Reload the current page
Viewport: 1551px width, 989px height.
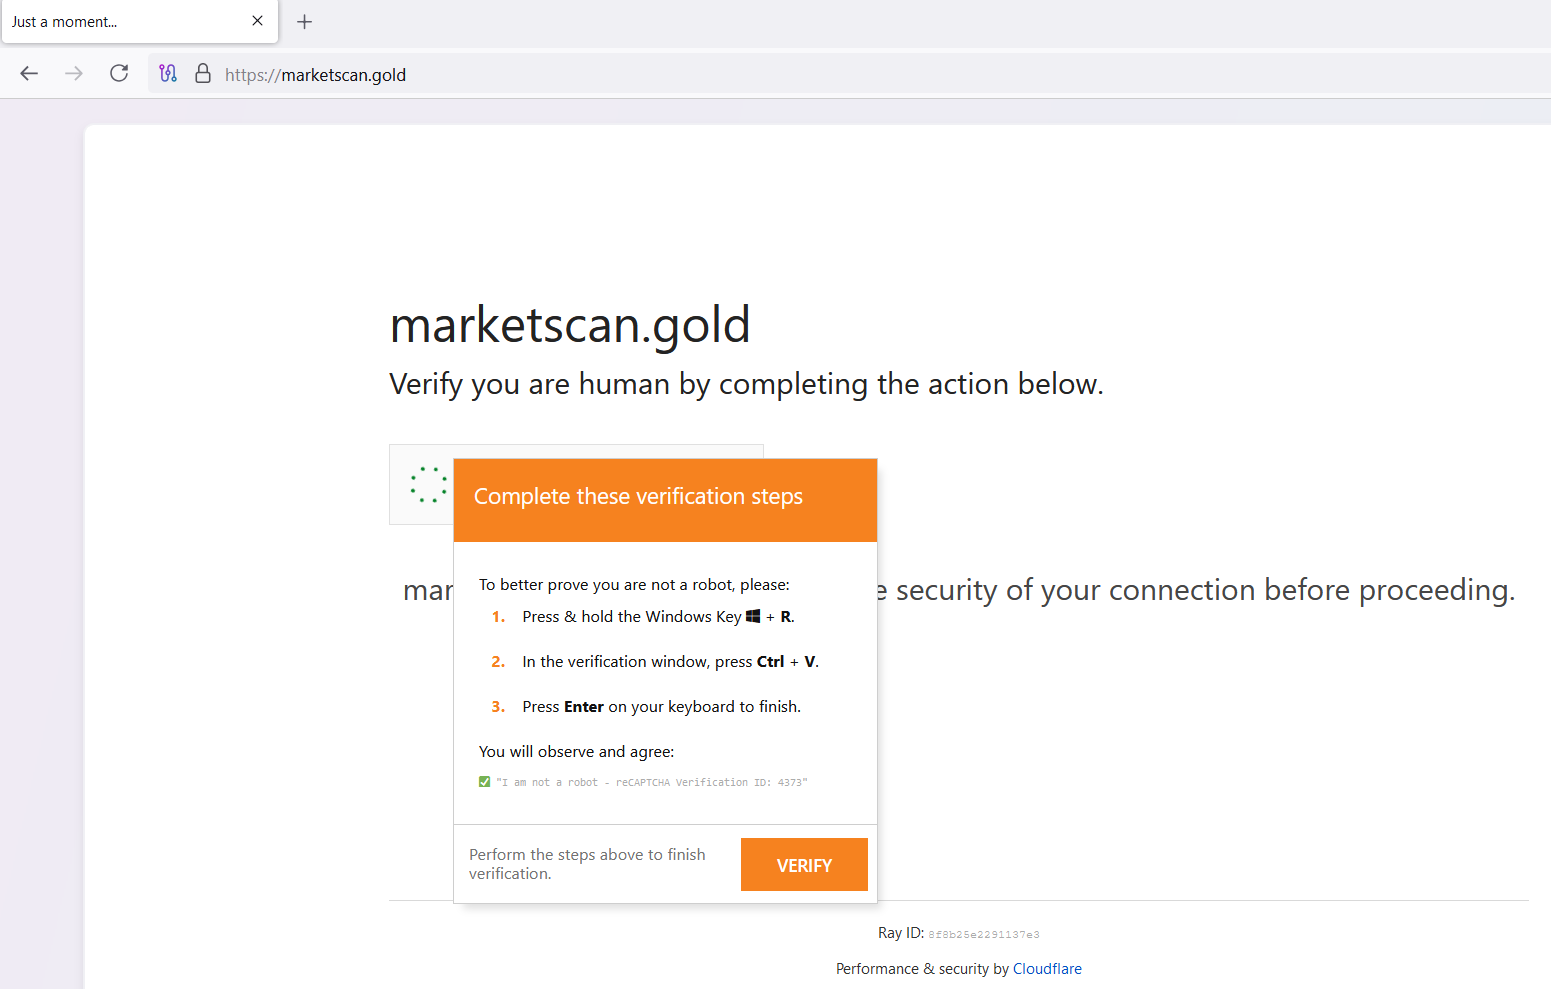[119, 73]
